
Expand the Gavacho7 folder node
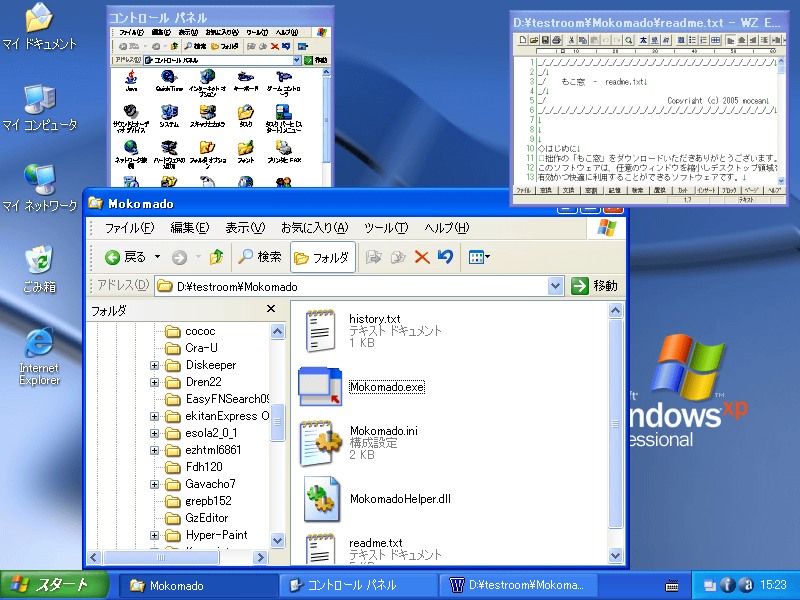click(x=154, y=484)
